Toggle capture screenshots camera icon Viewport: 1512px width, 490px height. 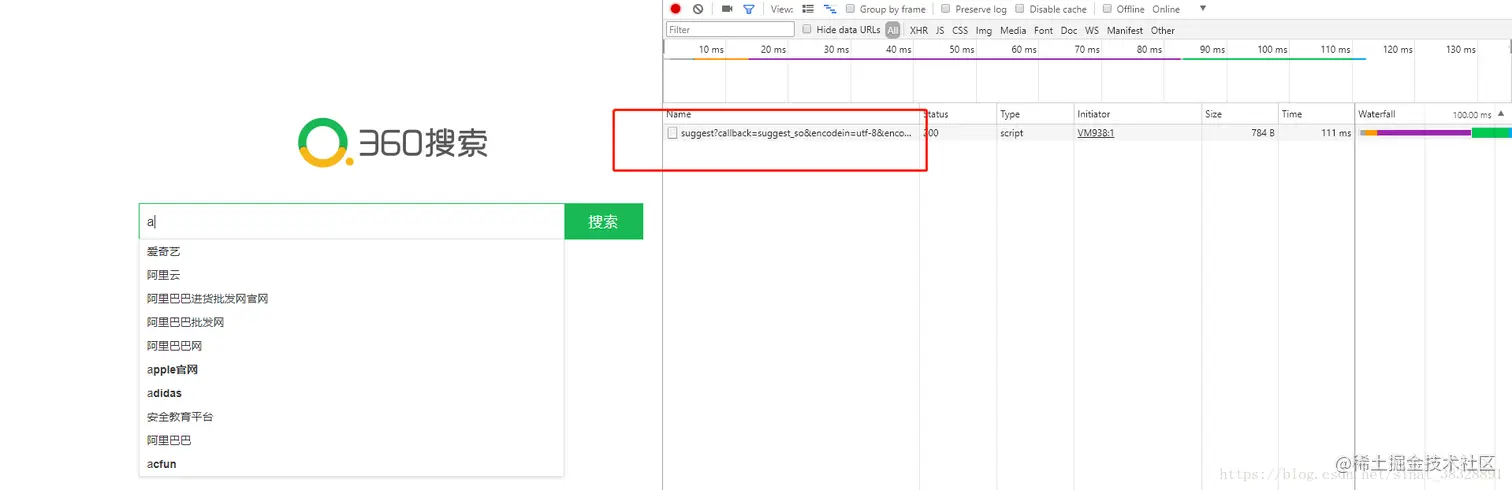point(727,9)
